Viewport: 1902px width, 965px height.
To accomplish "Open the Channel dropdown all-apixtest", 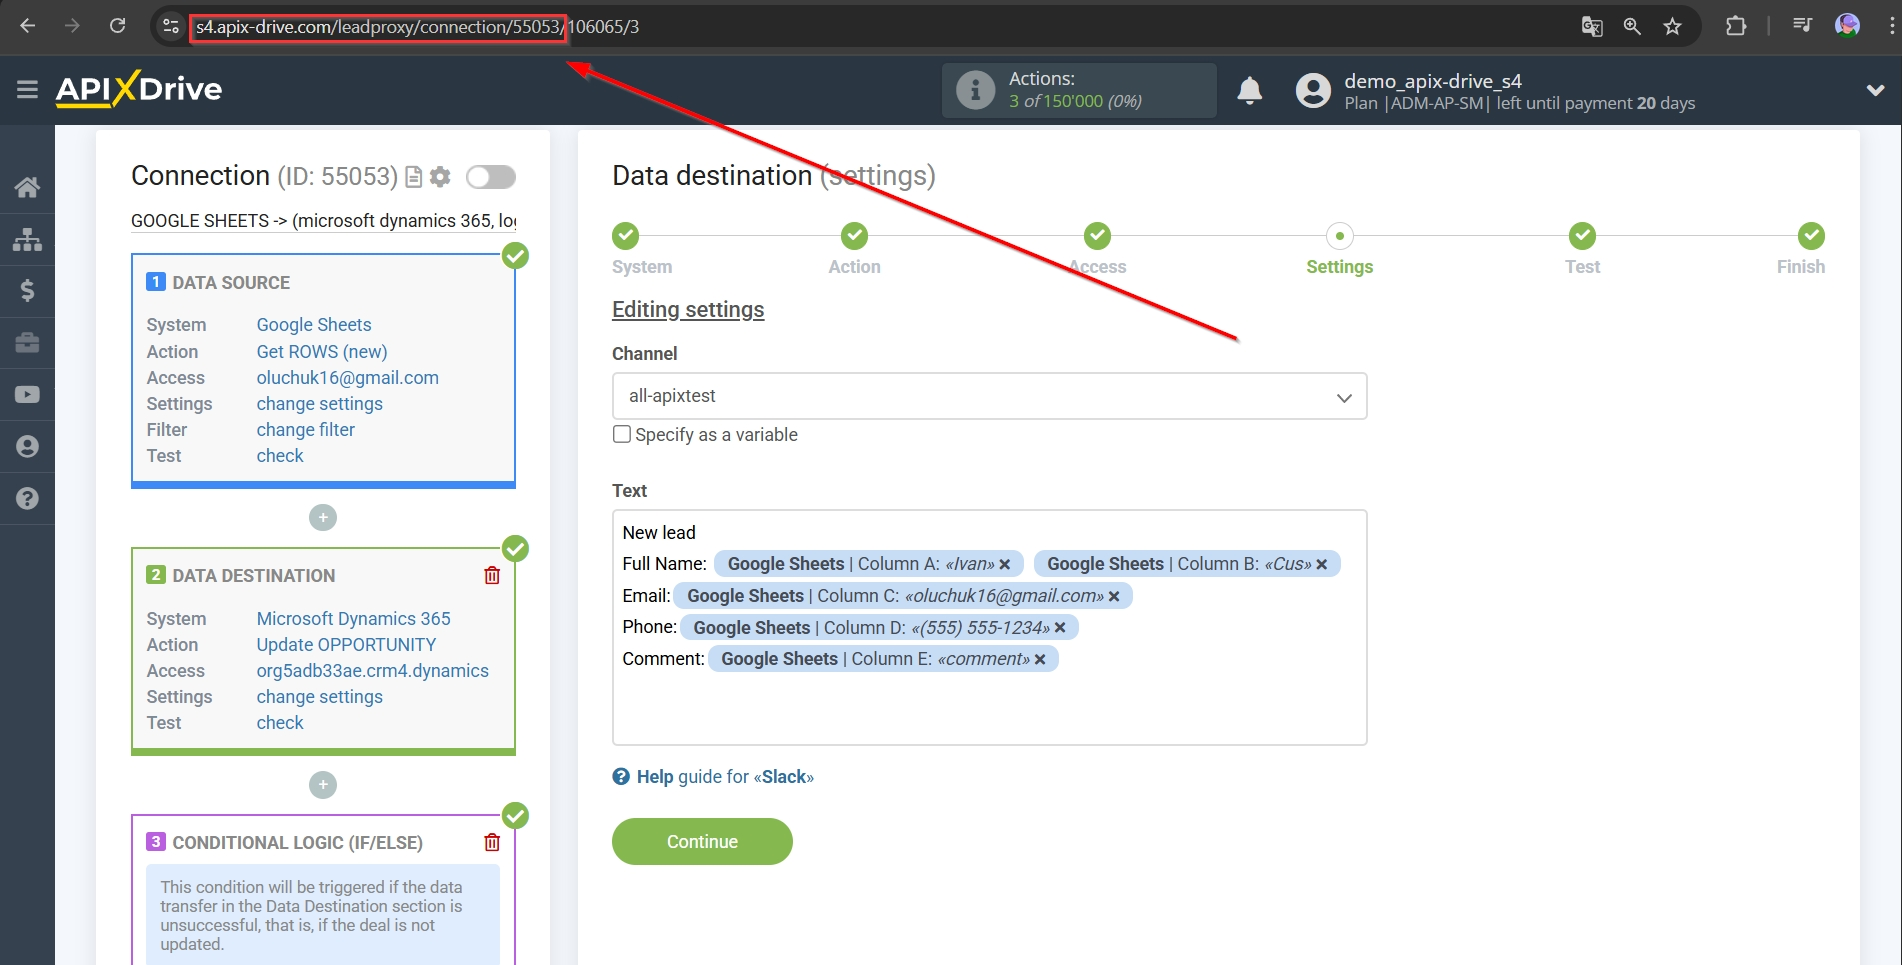I will pos(989,396).
